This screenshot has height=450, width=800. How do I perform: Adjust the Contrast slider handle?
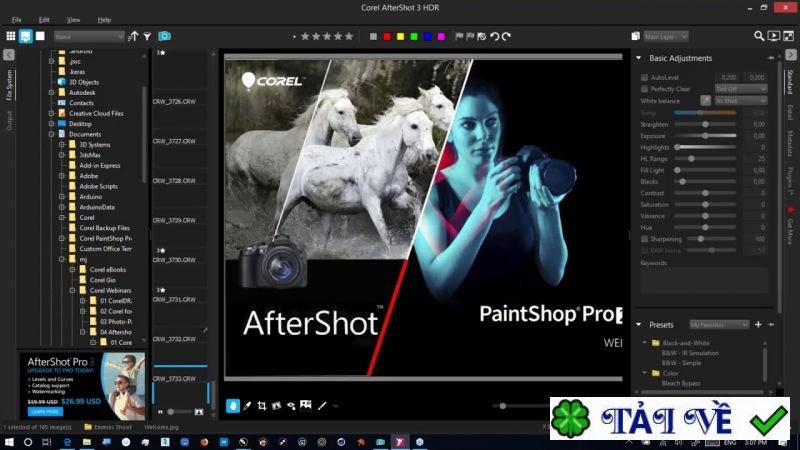[x=705, y=193]
